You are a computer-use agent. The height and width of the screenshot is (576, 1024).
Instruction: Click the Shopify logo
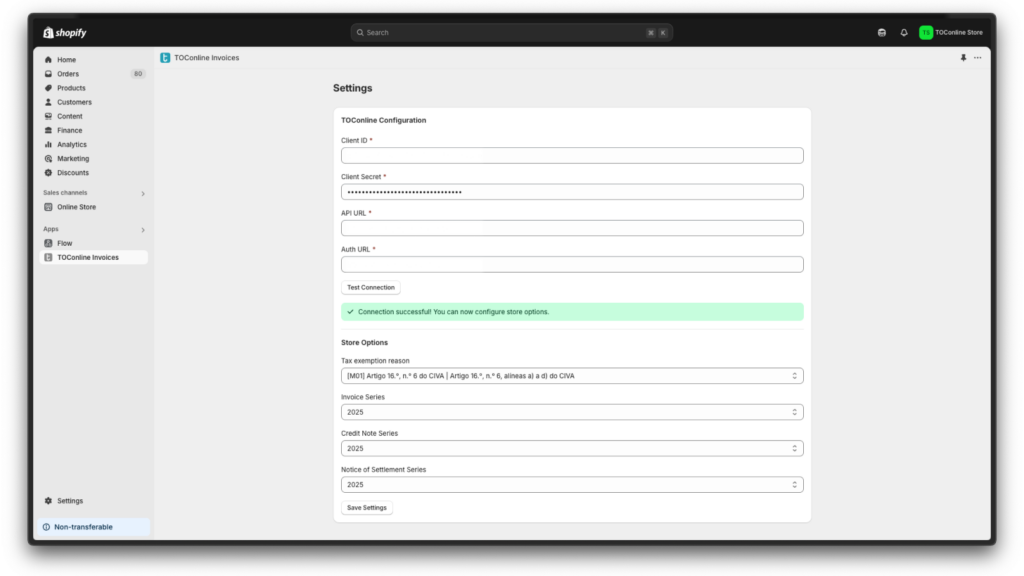tap(65, 33)
